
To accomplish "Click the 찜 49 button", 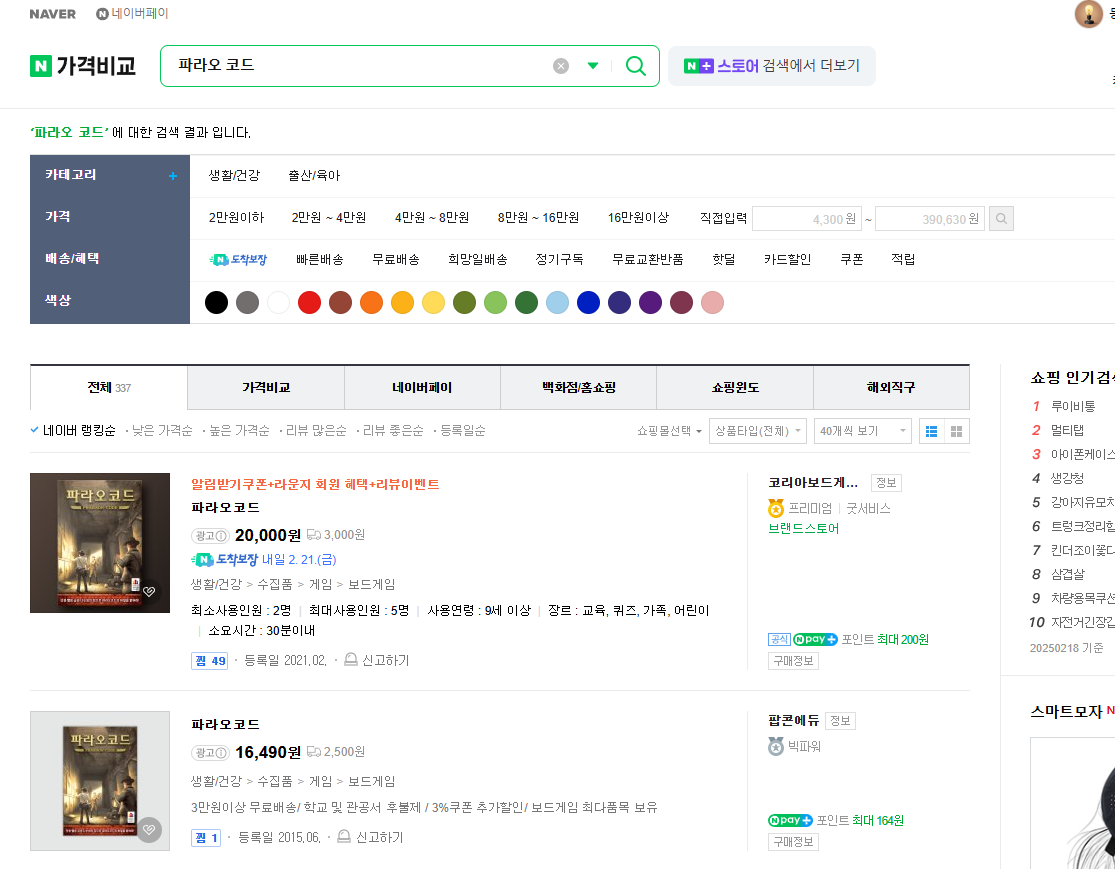I will 210,661.
